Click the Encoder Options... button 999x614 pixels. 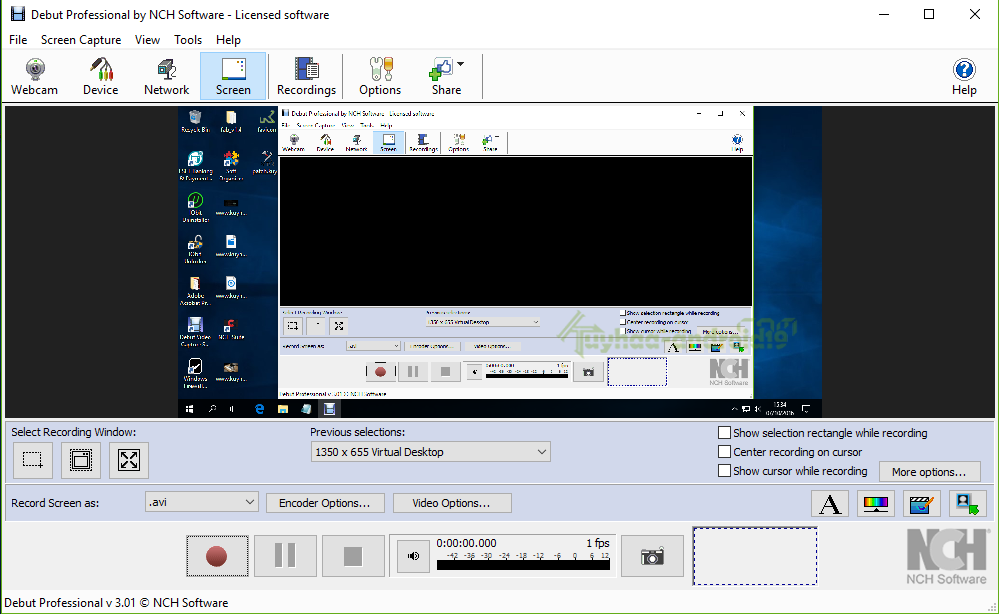(325, 503)
